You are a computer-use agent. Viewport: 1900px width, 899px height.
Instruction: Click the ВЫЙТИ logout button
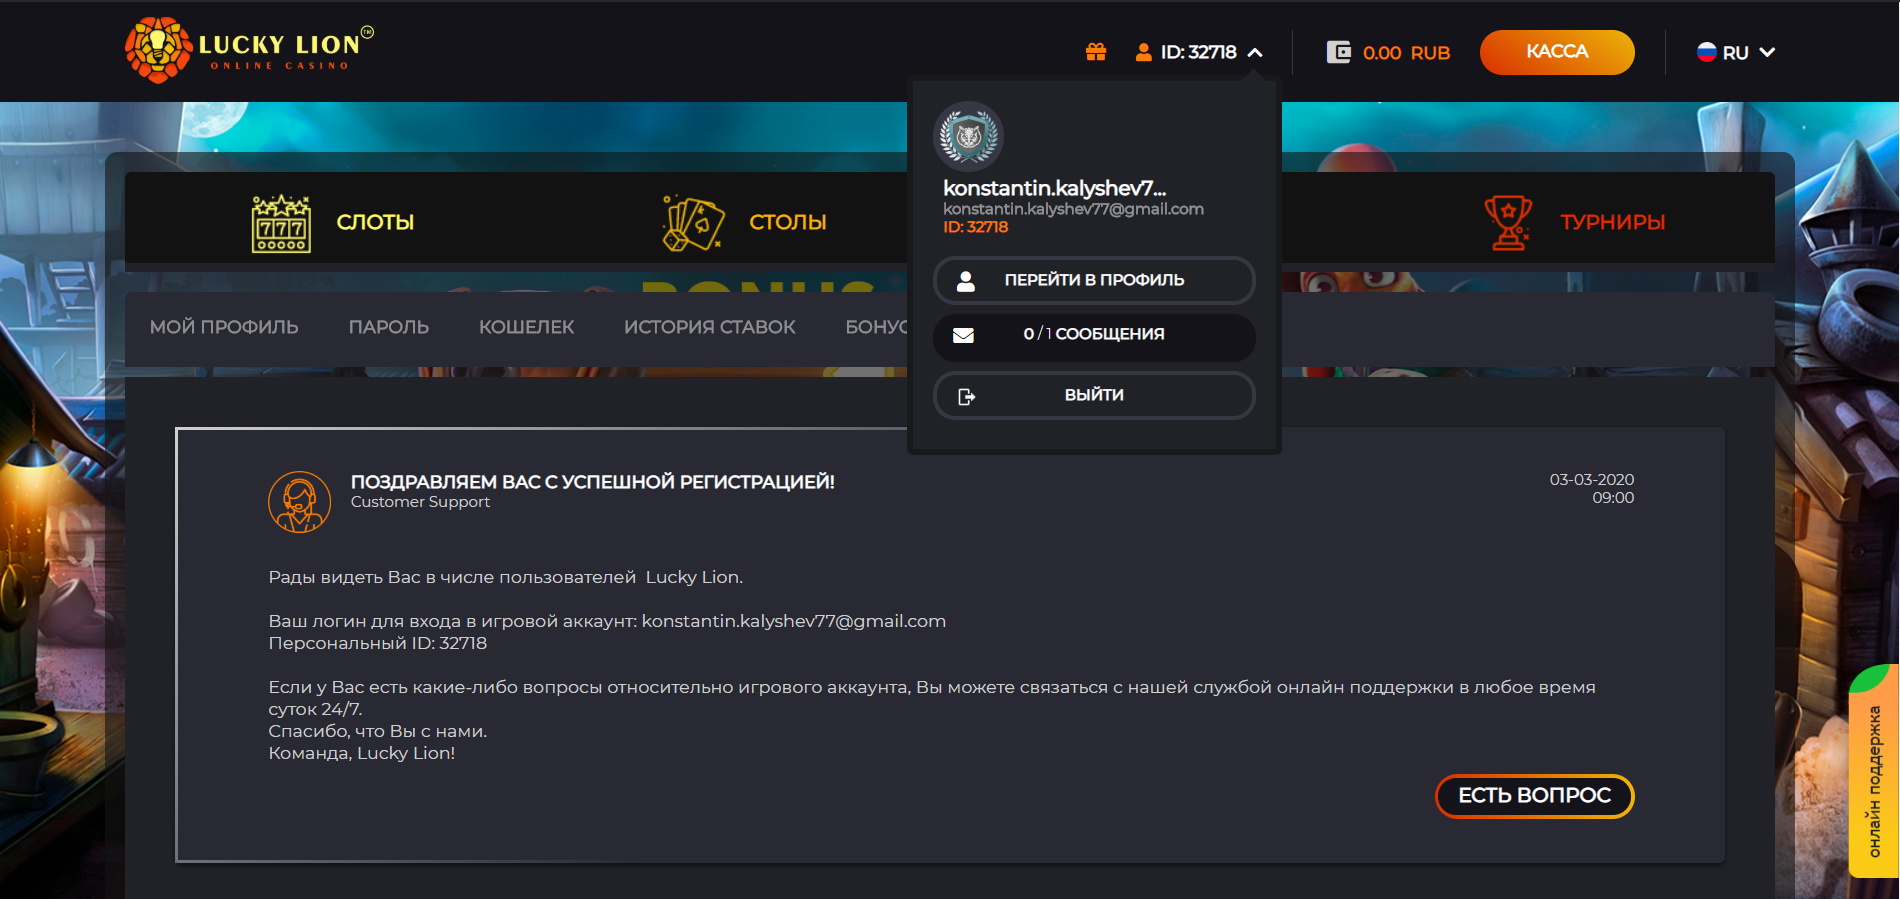[x=1094, y=396]
